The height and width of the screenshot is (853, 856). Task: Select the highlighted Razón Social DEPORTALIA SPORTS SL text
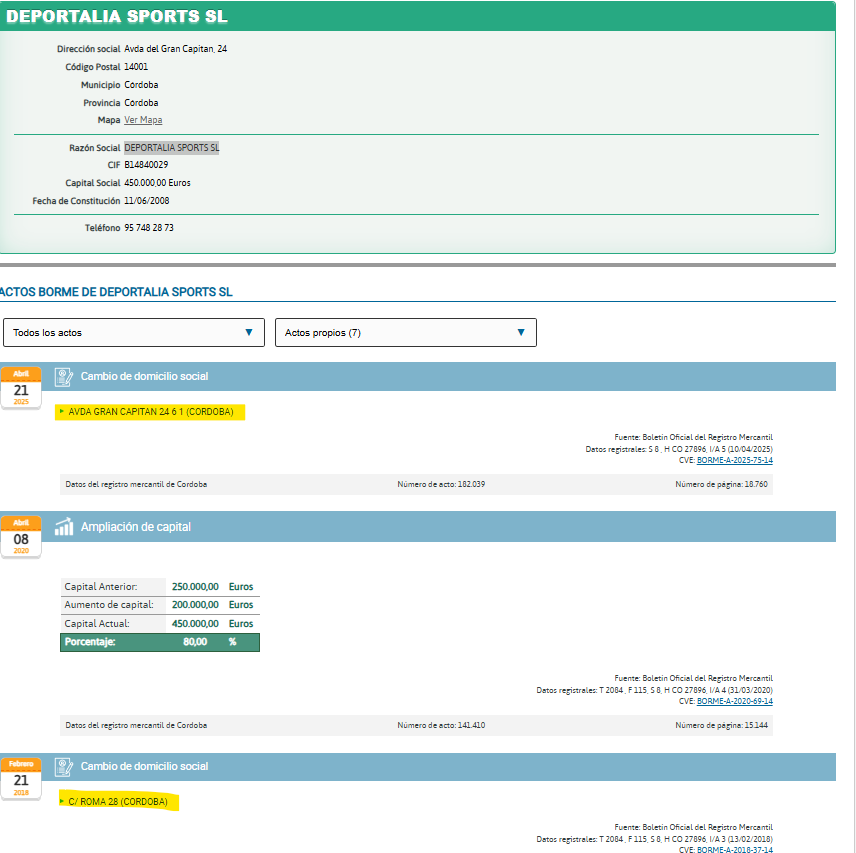(x=171, y=148)
